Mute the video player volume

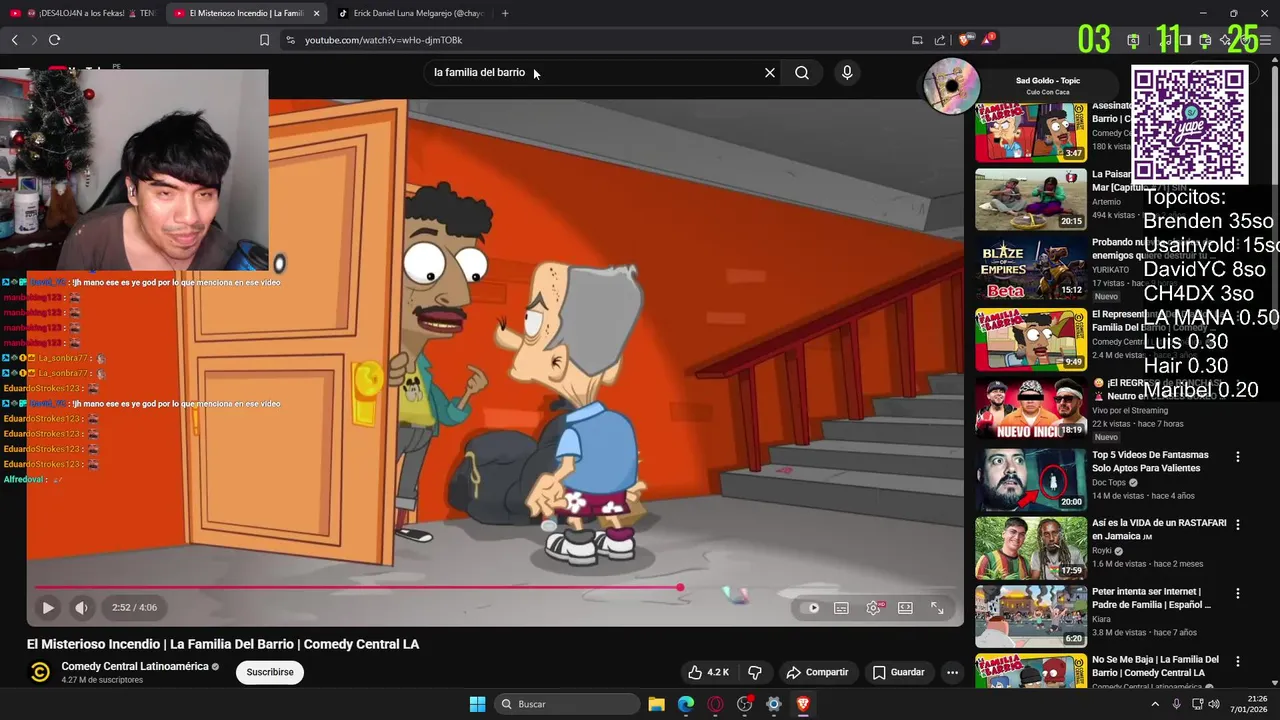(x=81, y=607)
